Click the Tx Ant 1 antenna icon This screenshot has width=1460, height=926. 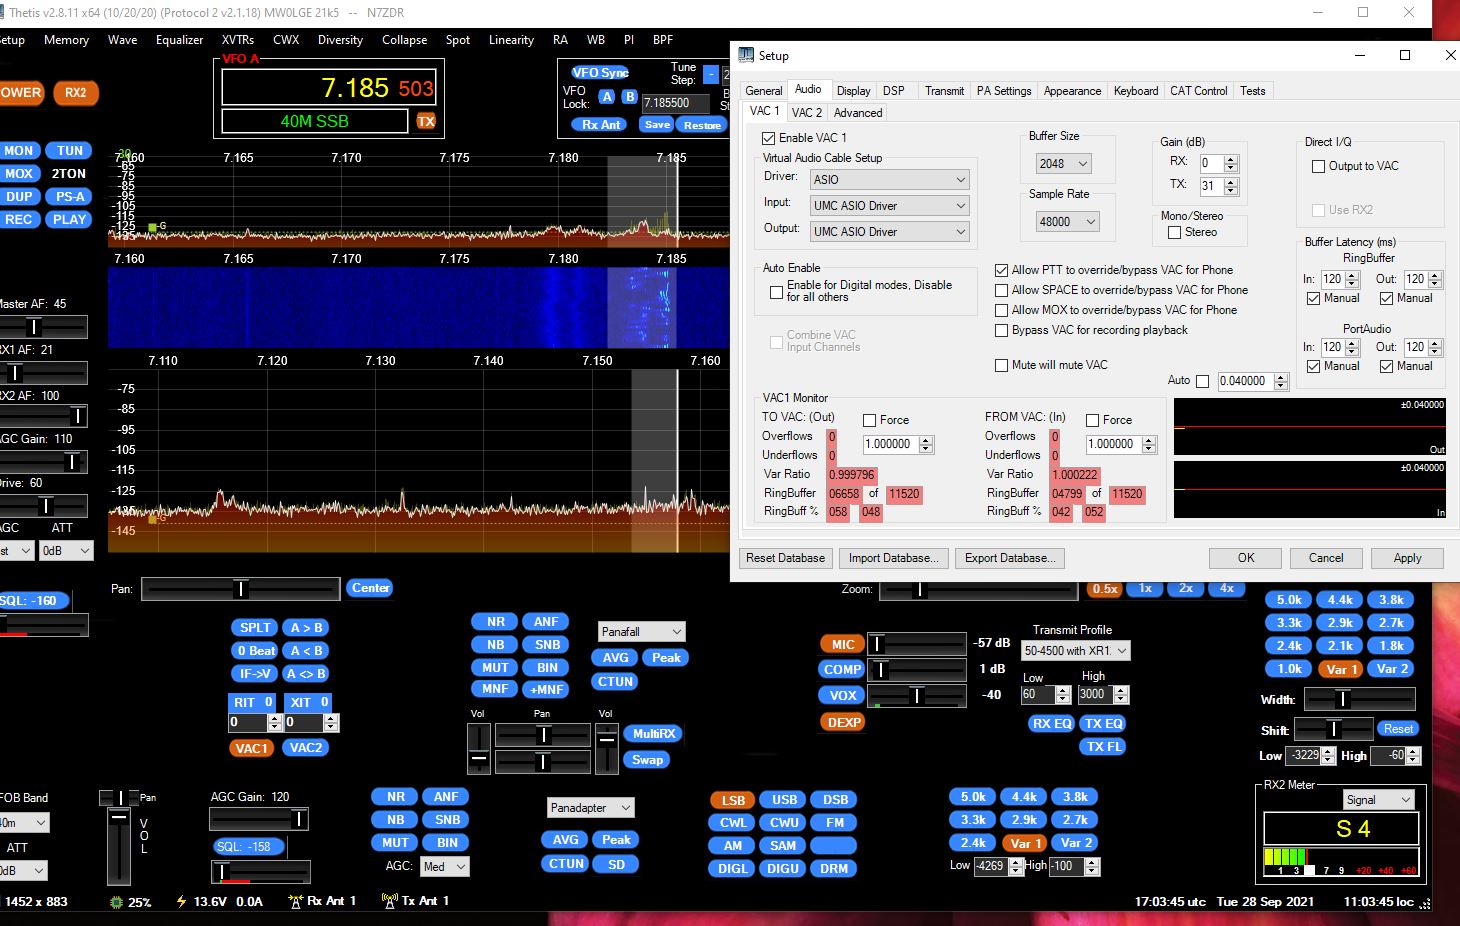[x=390, y=901]
